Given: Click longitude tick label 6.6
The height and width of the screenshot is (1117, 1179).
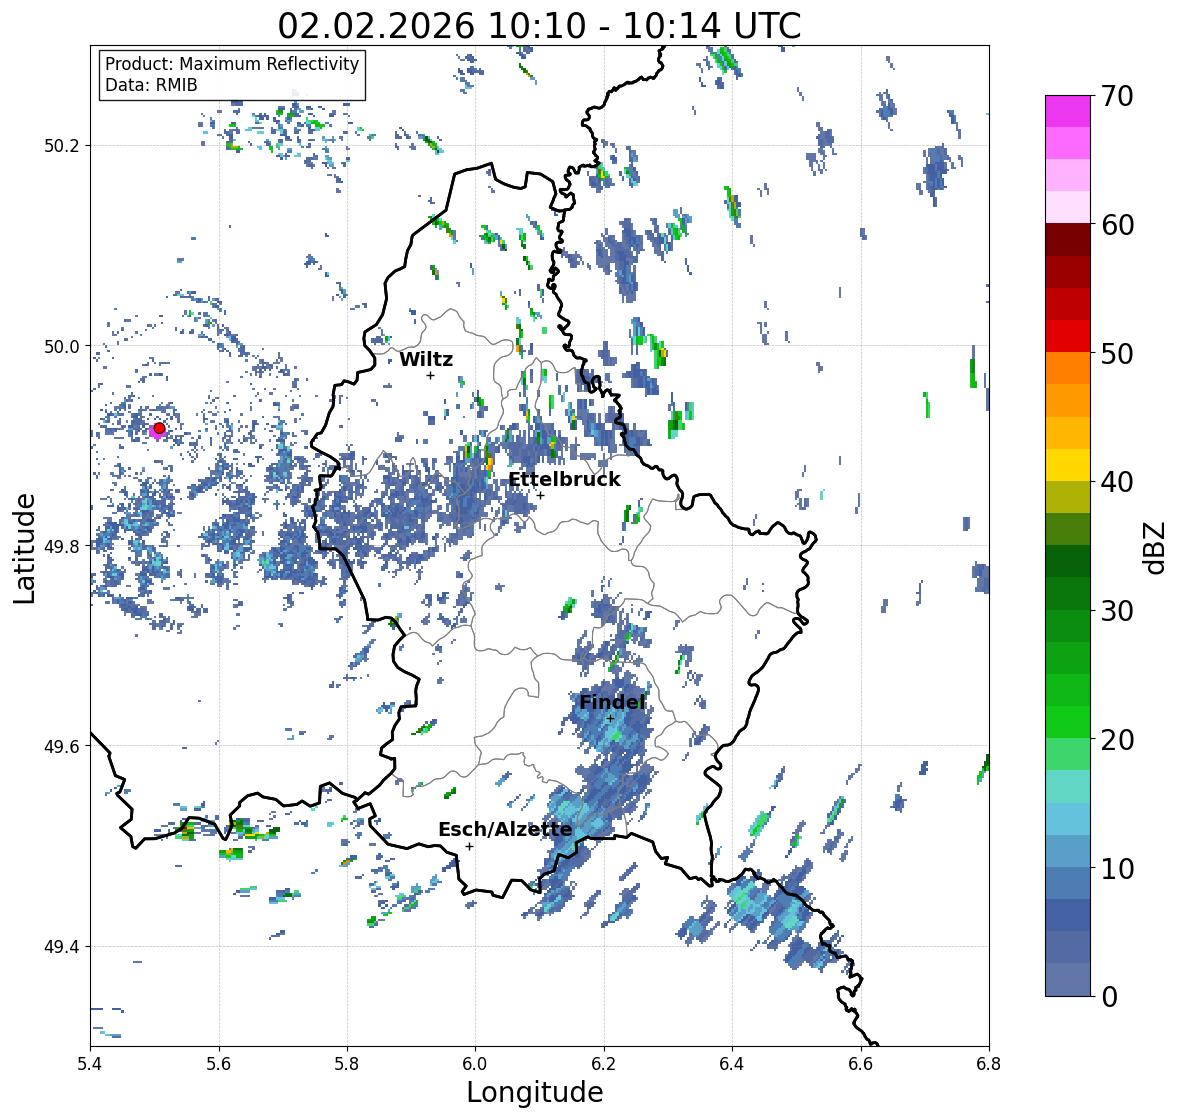Looking at the screenshot, I should pyautogui.click(x=861, y=1063).
